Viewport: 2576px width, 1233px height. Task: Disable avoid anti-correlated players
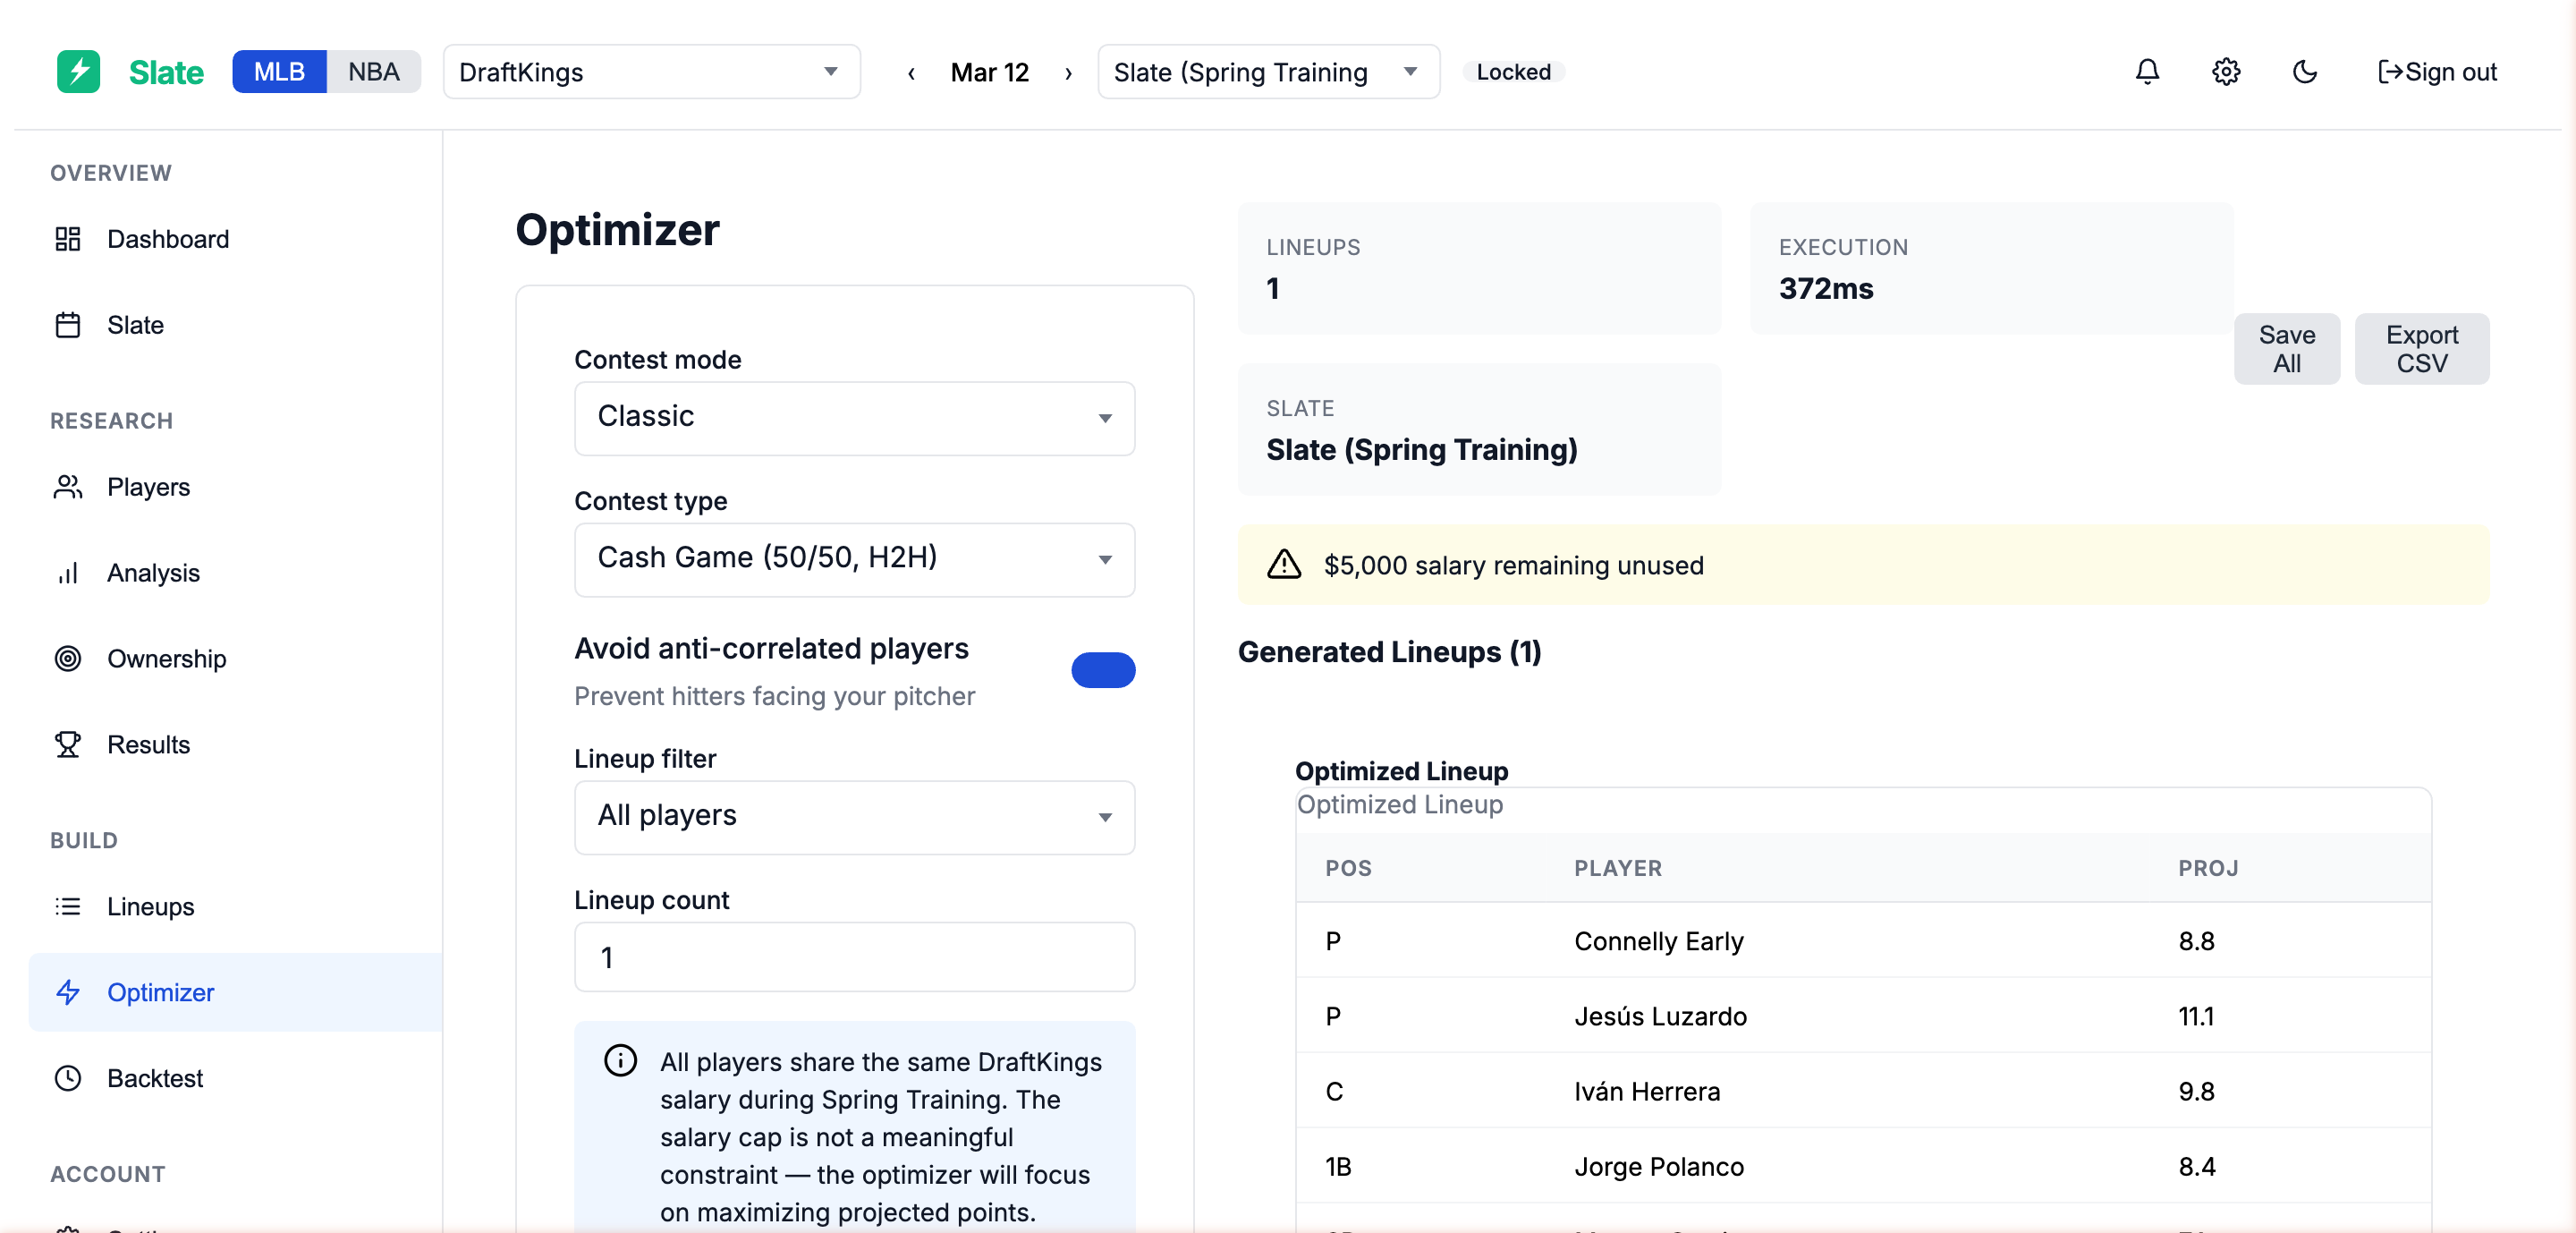pyautogui.click(x=1103, y=670)
